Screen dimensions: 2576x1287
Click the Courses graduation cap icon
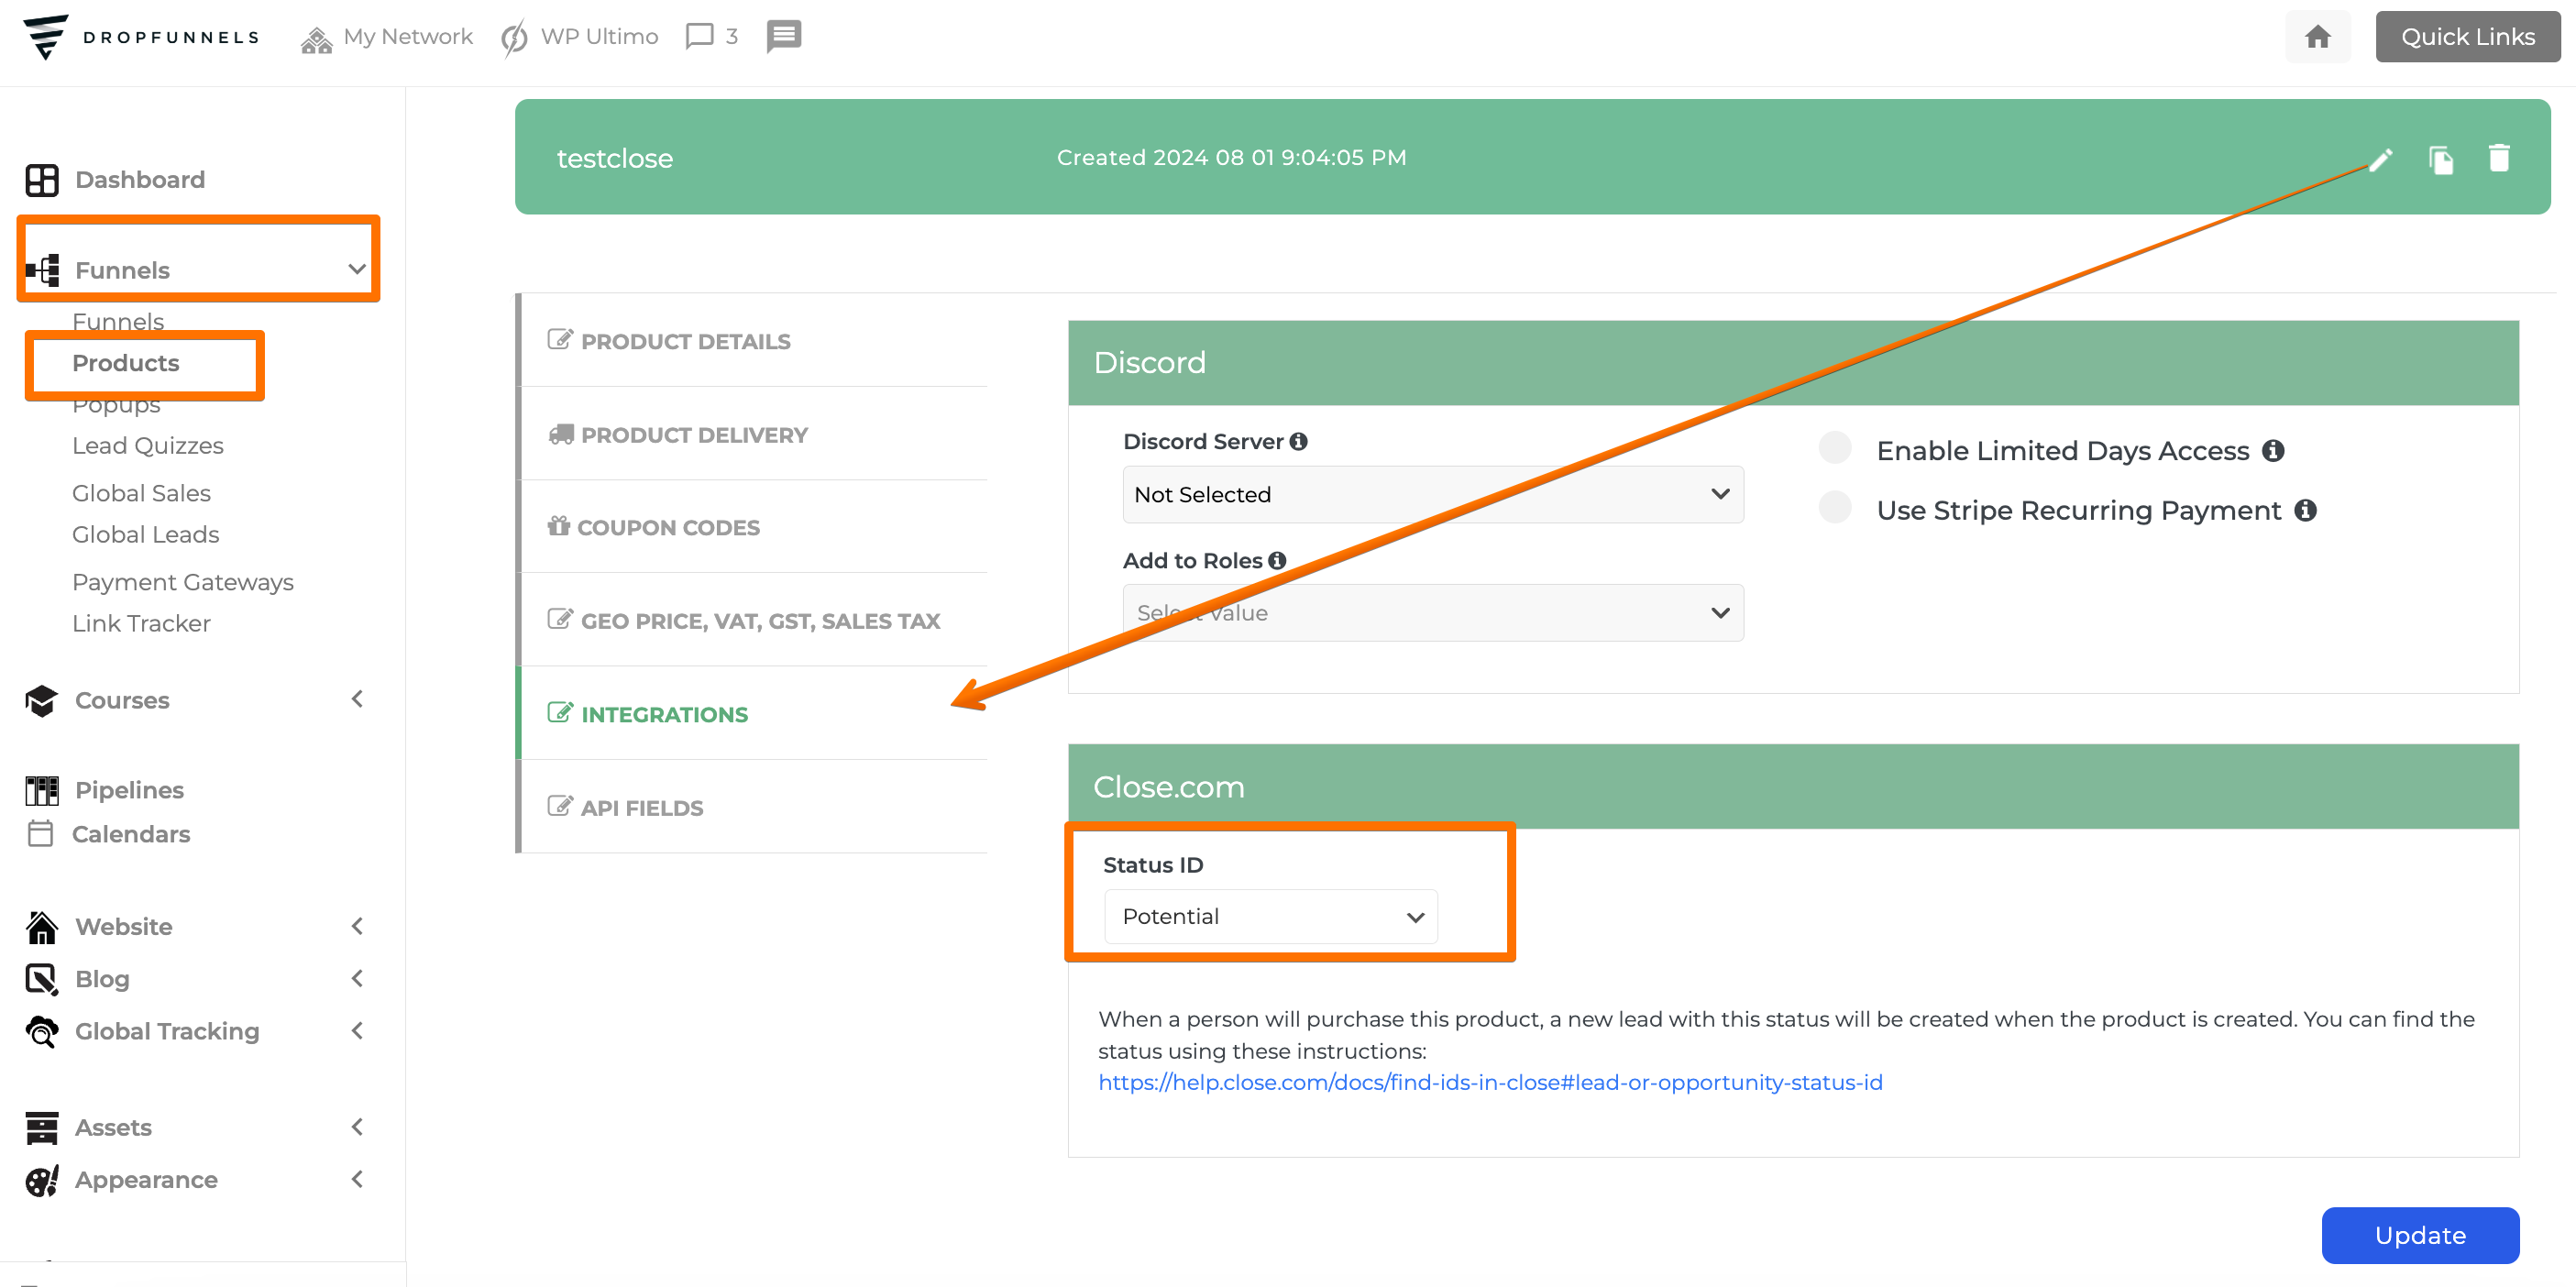[41, 701]
